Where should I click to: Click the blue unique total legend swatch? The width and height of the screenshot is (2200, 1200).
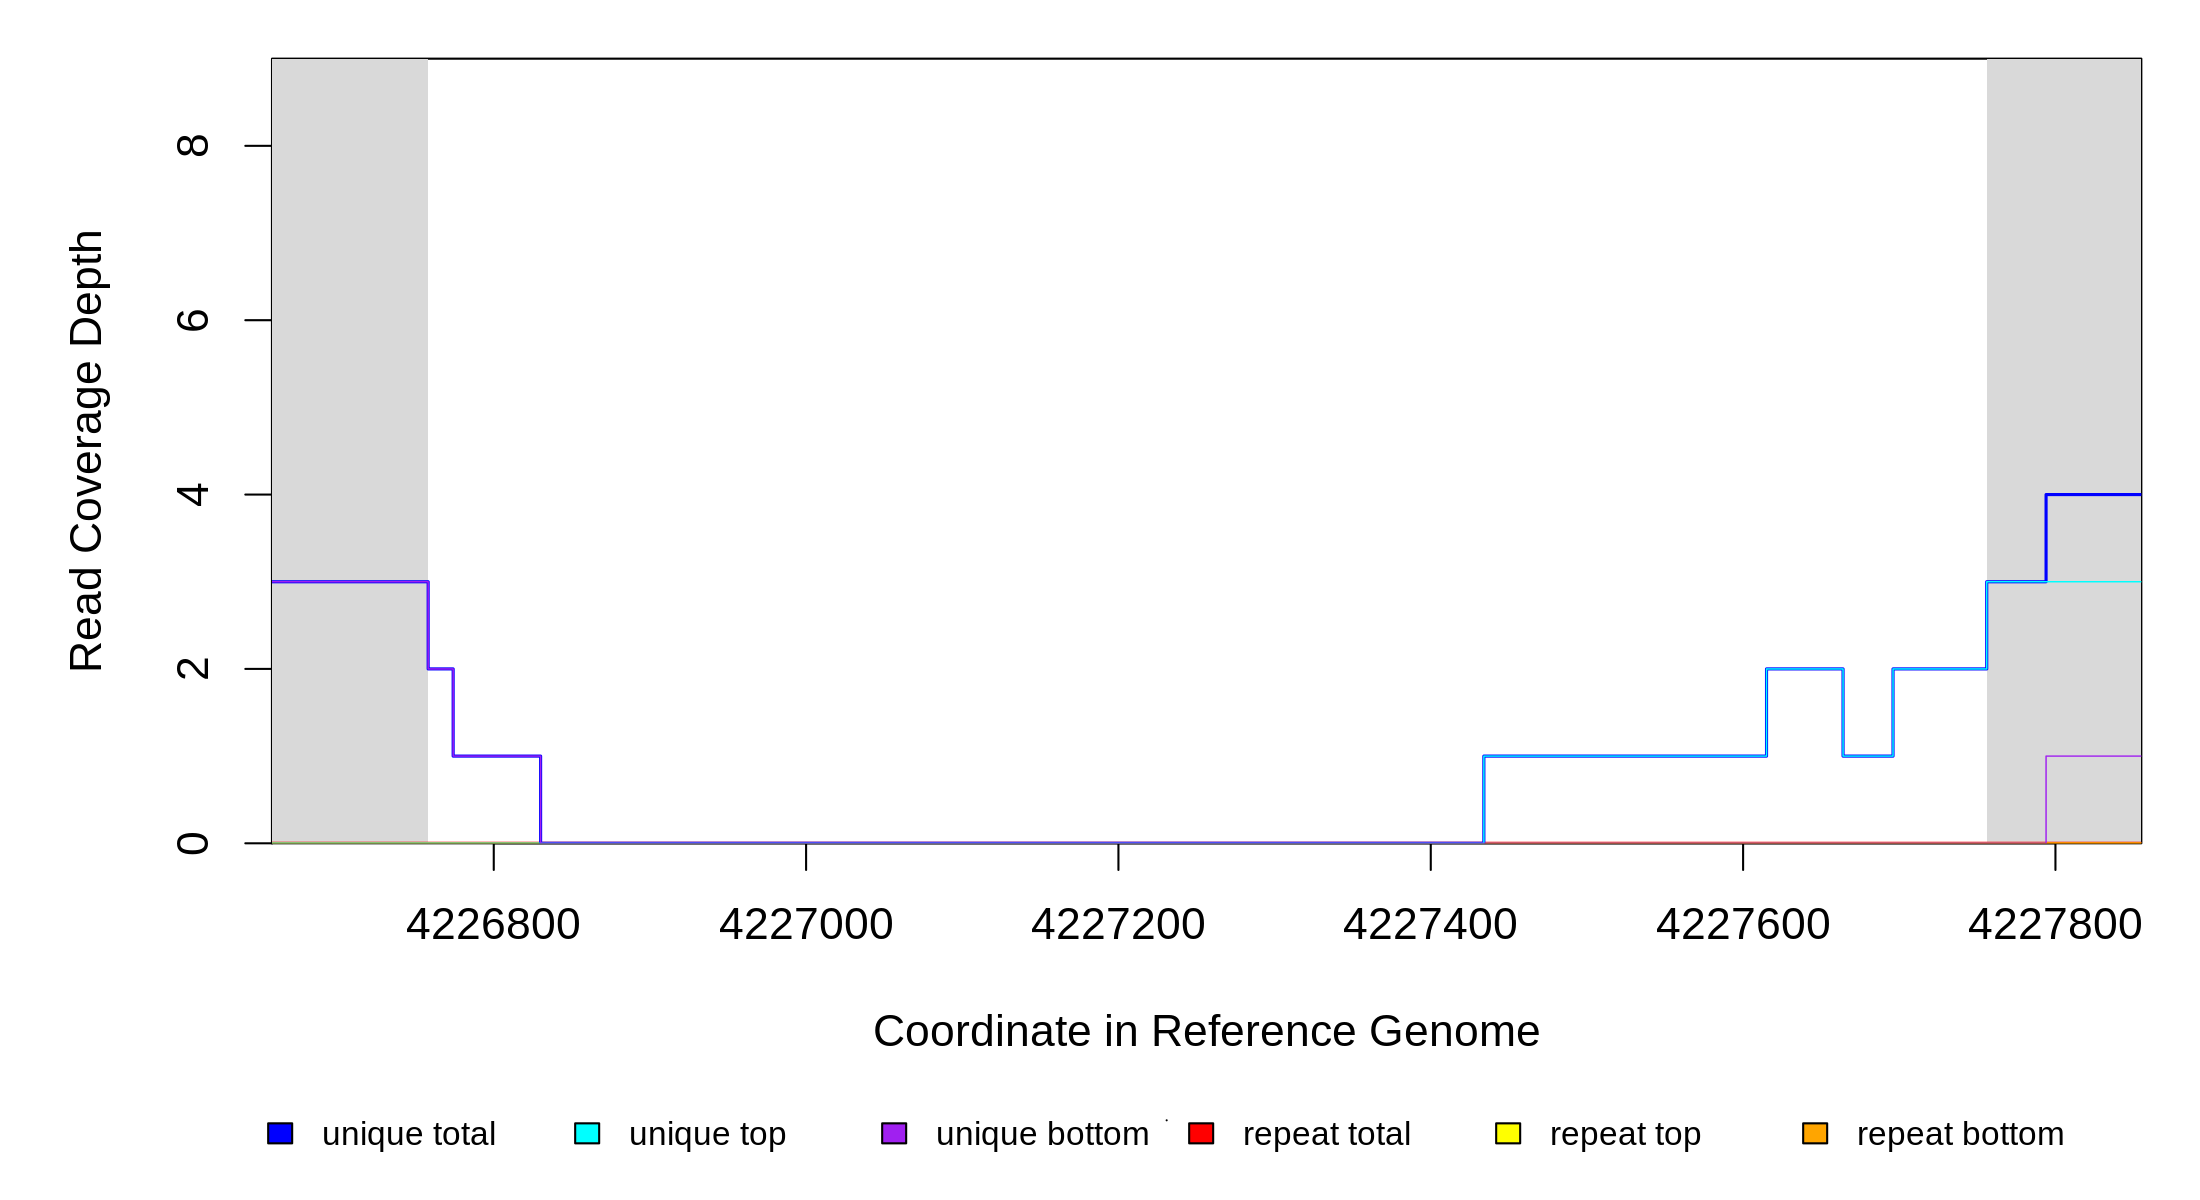point(280,1133)
